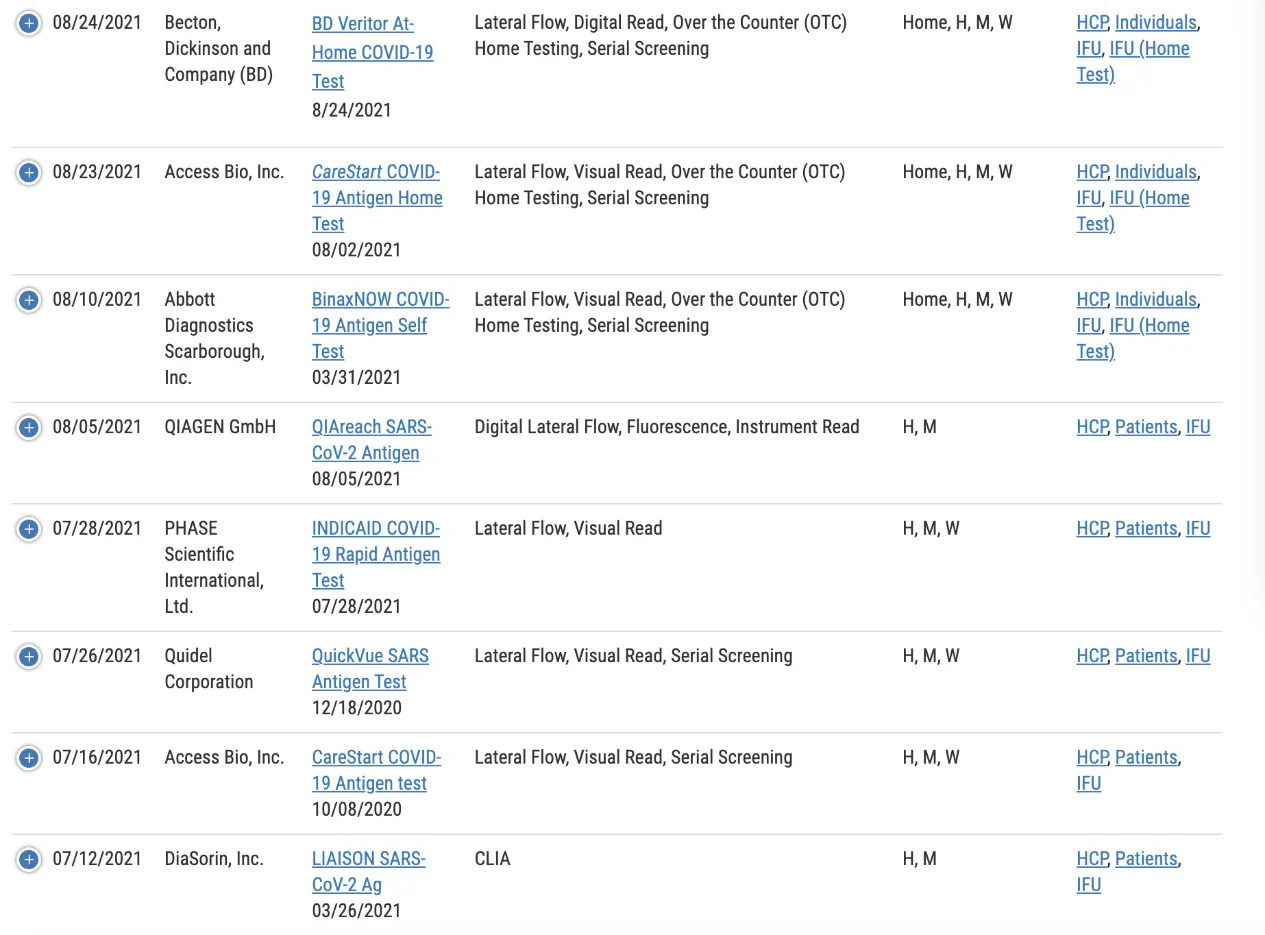The width and height of the screenshot is (1265, 935).
Task: Open HCP link in CareStart Home Test row
Action: tap(1092, 172)
